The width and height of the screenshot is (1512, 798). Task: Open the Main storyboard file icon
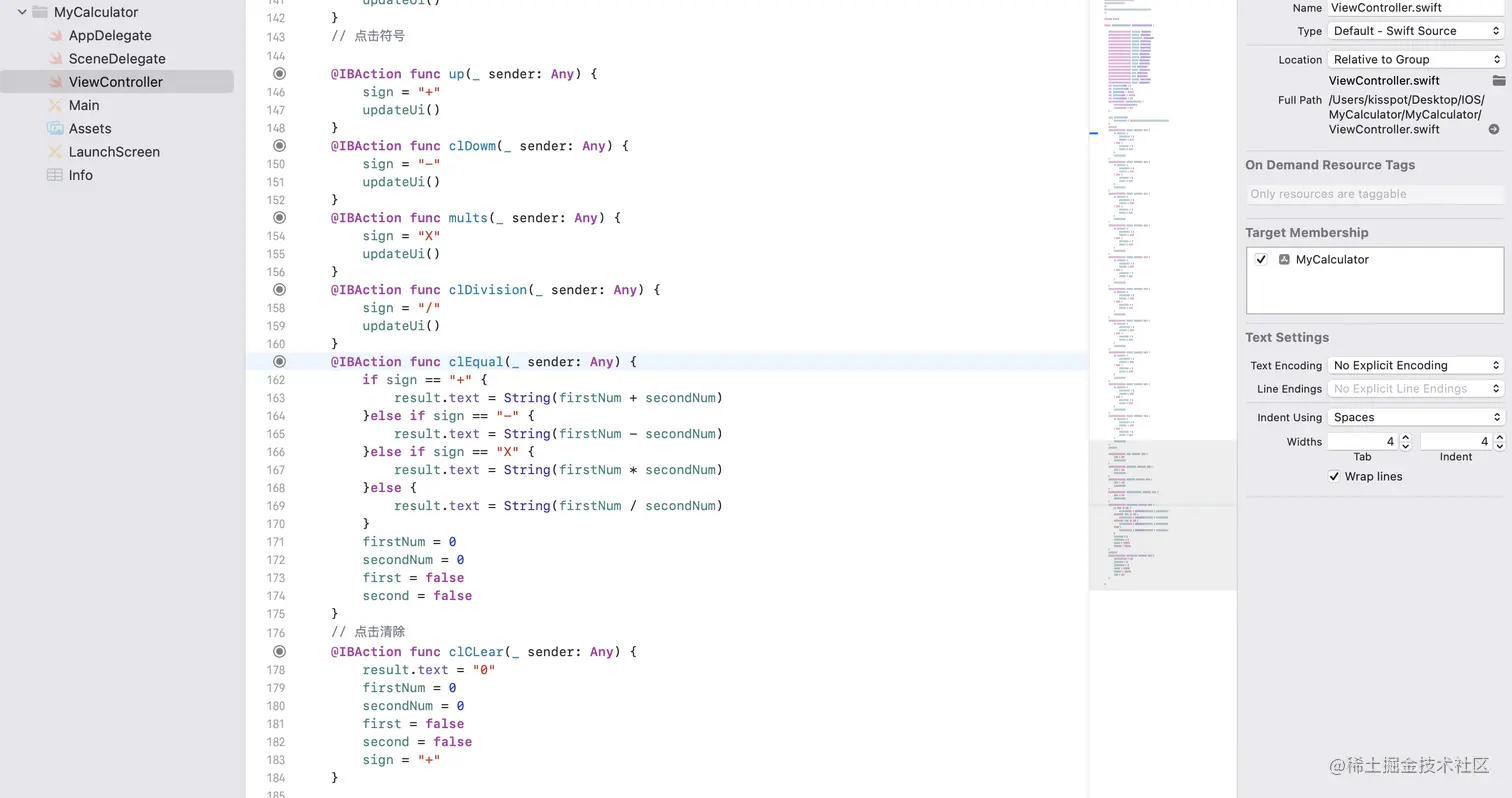point(55,105)
